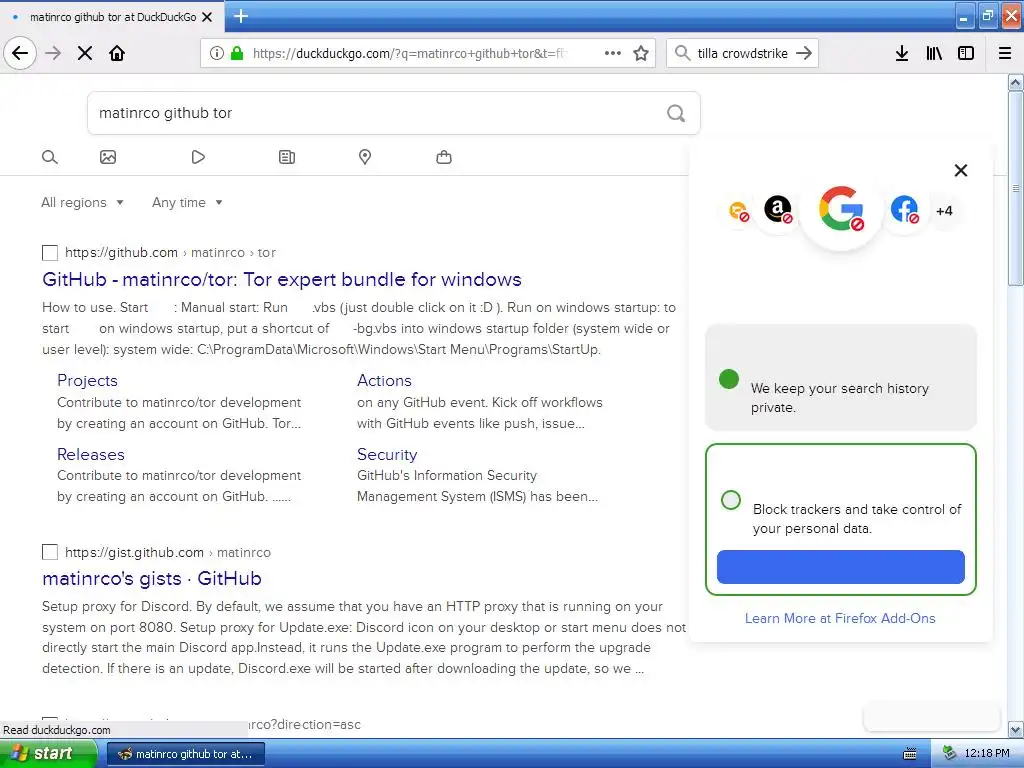Open the downloads panel
Image resolution: width=1024 pixels, height=768 pixels.
pyautogui.click(x=902, y=53)
